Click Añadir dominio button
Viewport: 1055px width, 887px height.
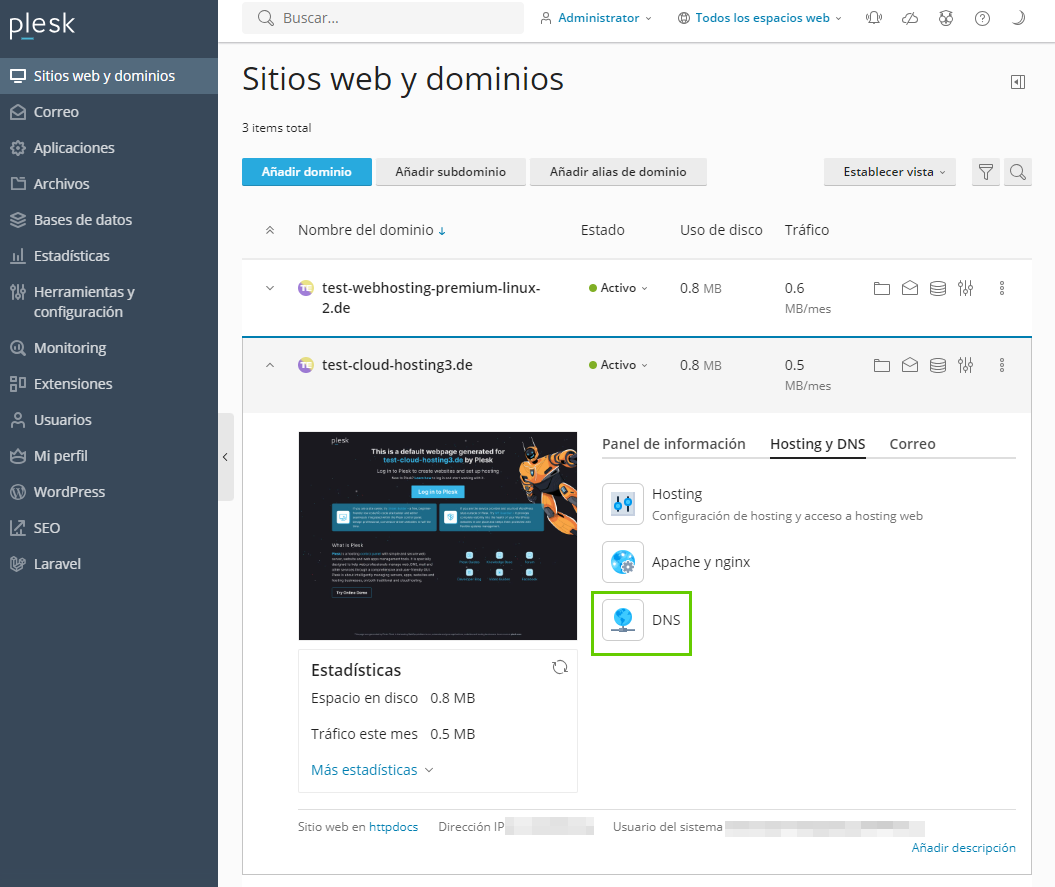(307, 172)
